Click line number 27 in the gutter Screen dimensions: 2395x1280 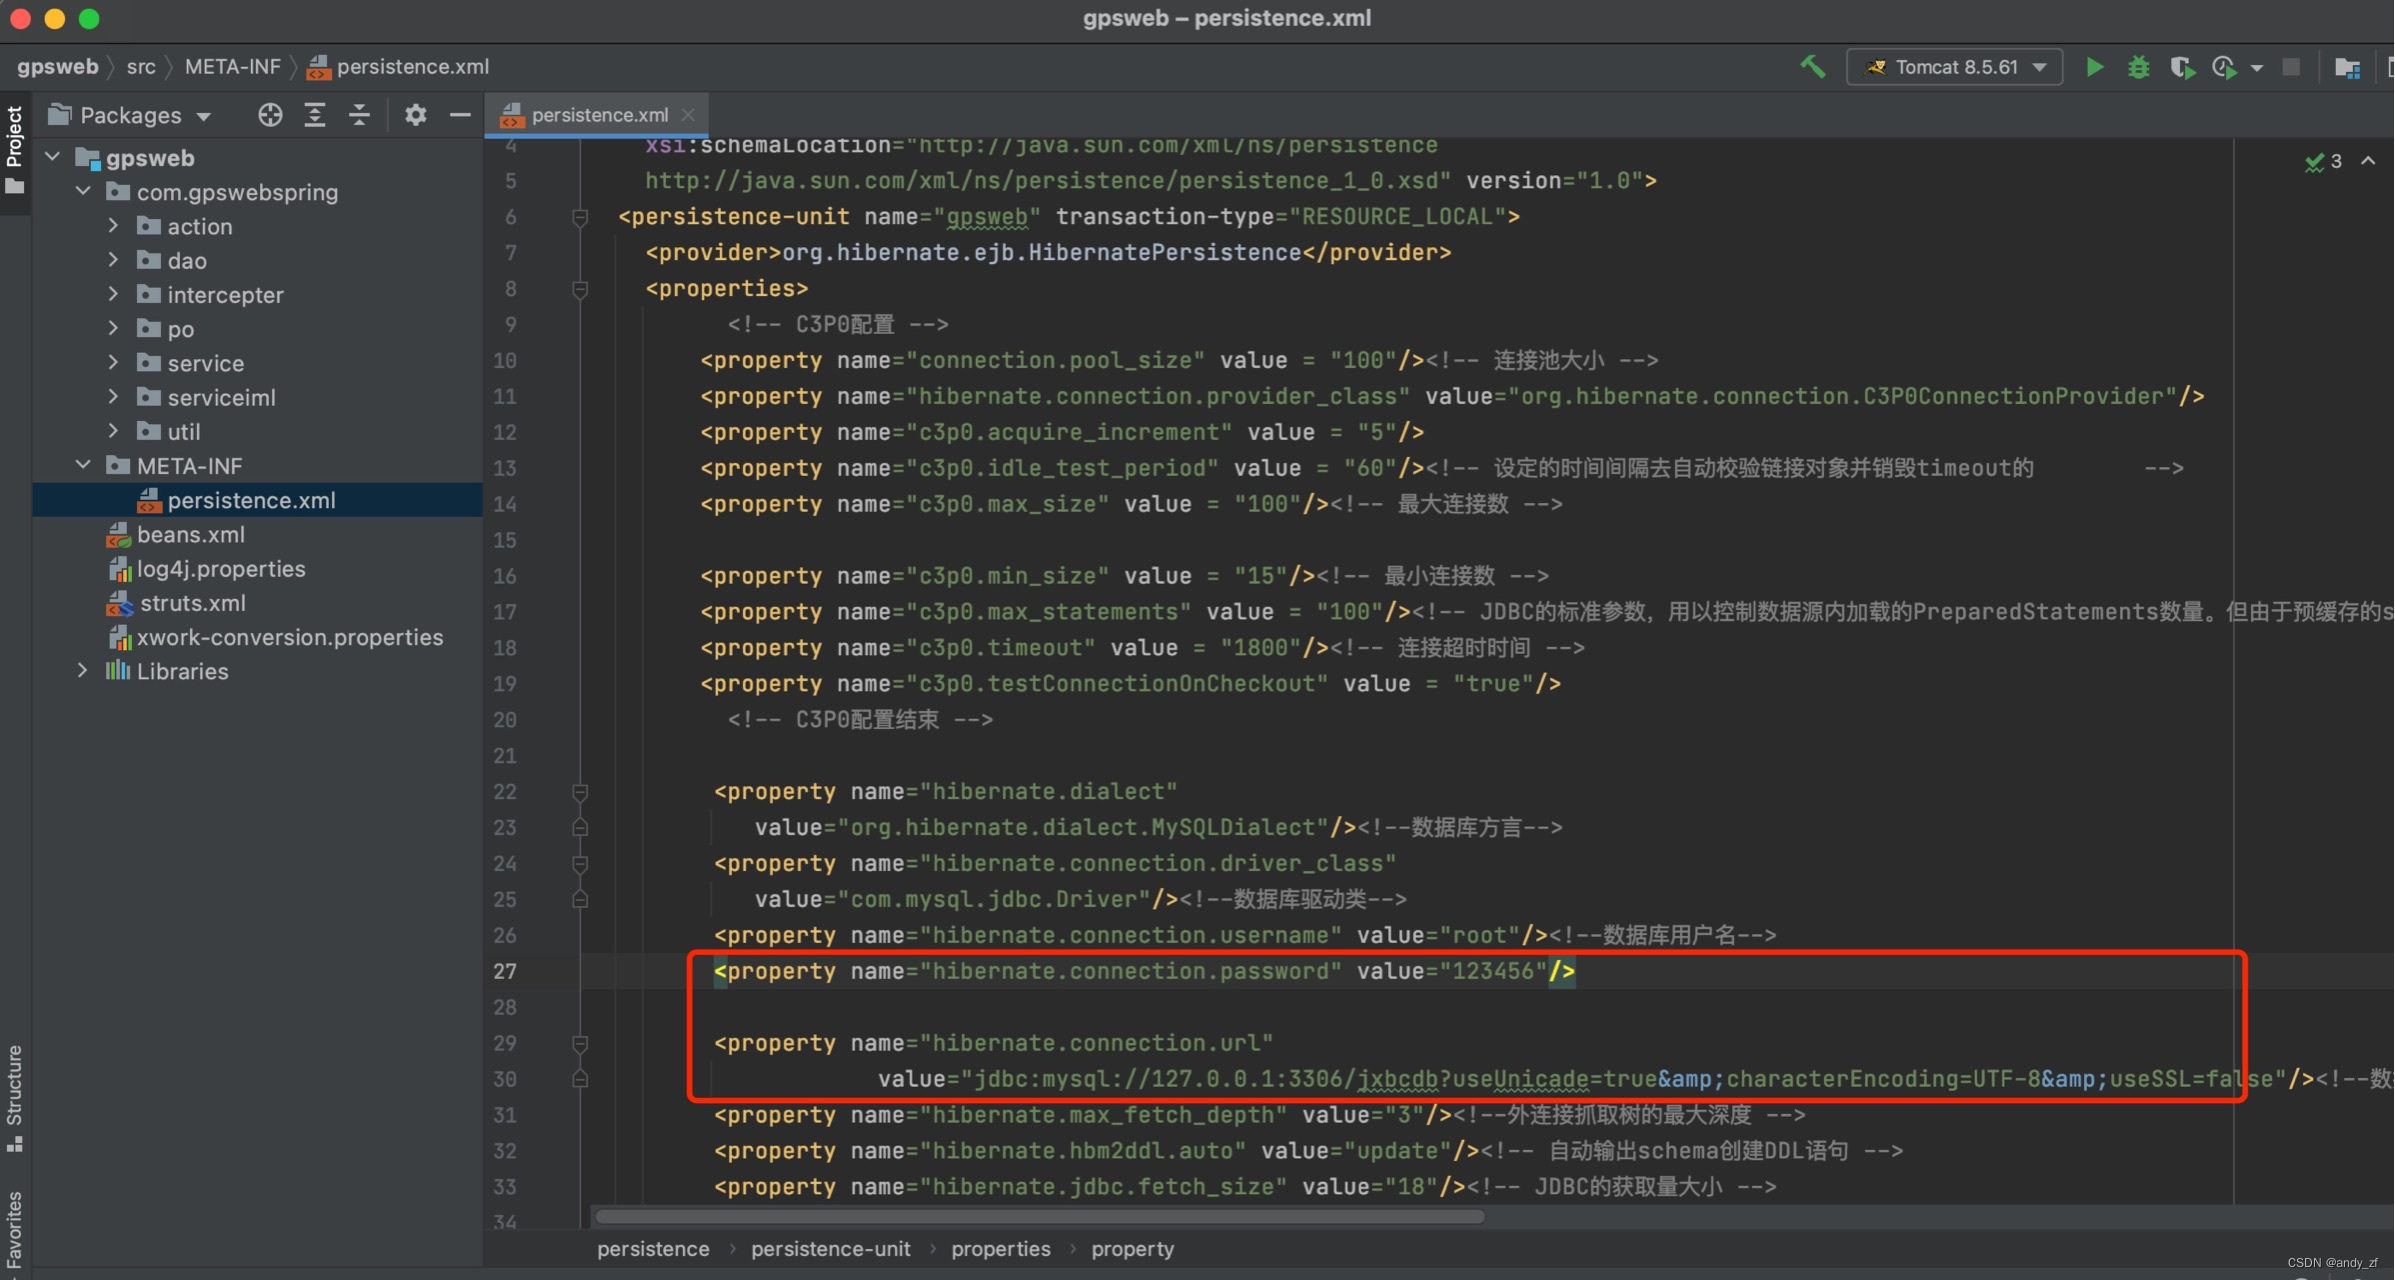[x=505, y=971]
